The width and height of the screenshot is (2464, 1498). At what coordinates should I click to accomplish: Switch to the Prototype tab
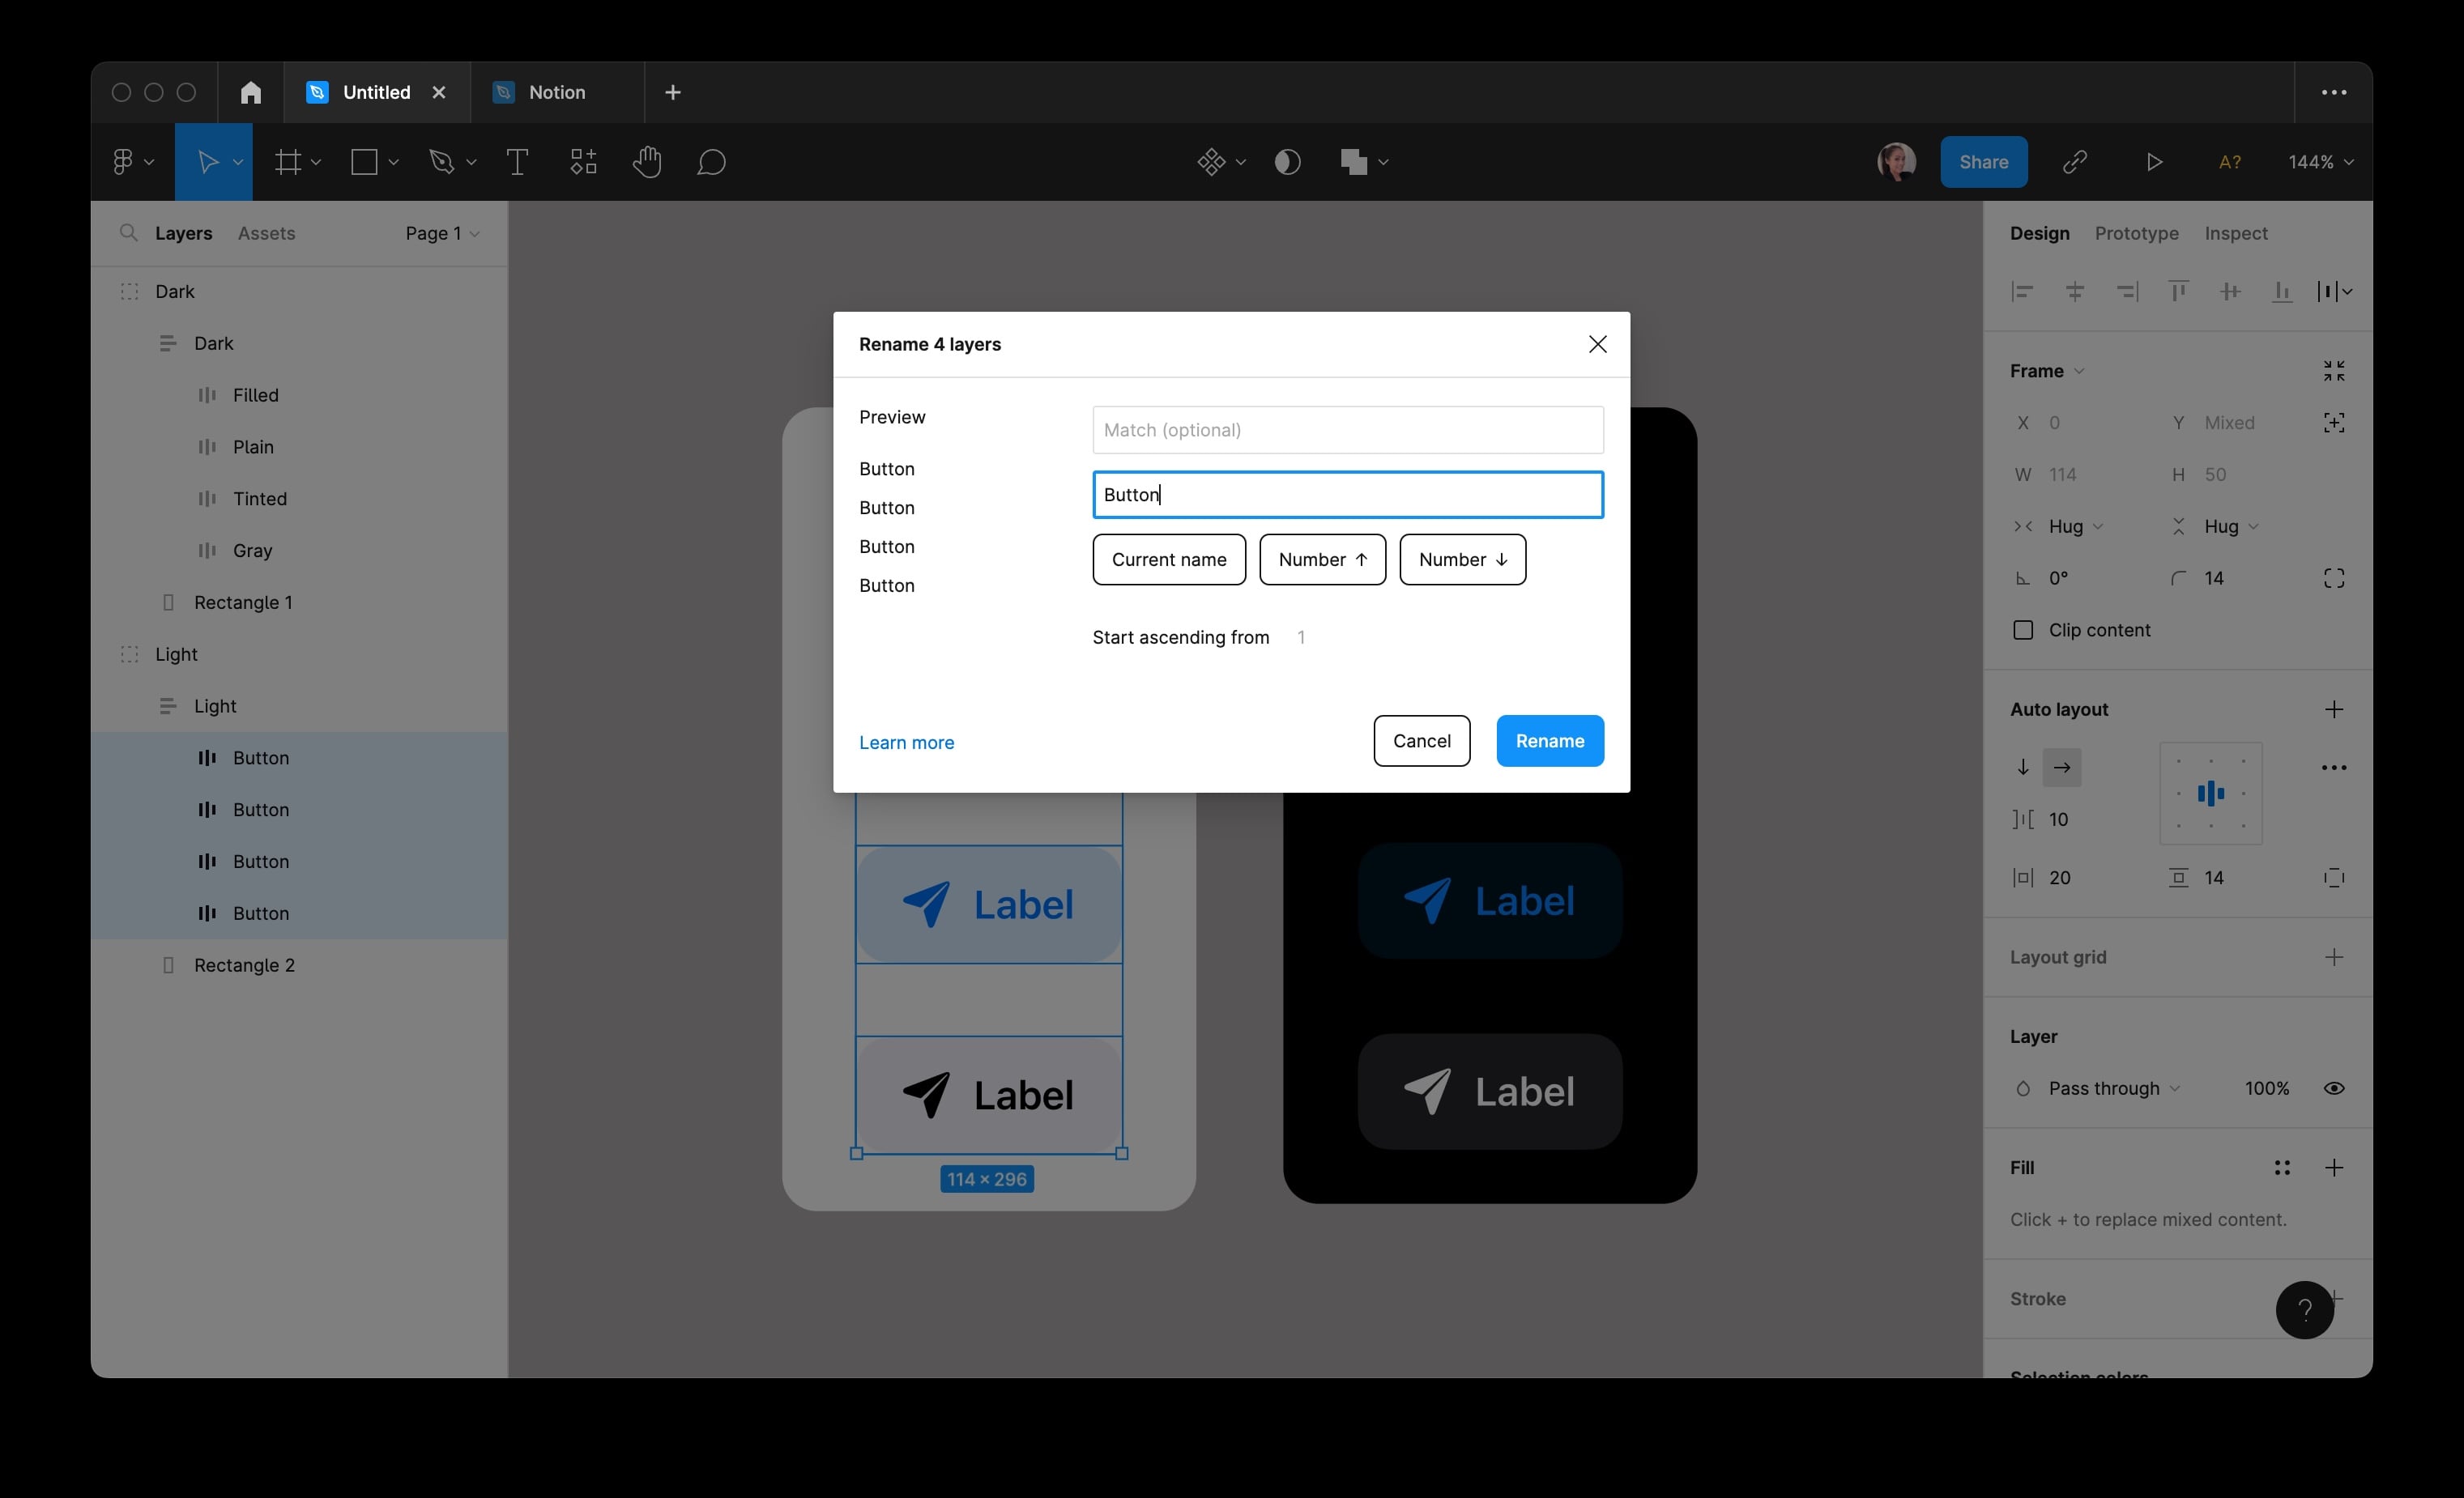2136,233
